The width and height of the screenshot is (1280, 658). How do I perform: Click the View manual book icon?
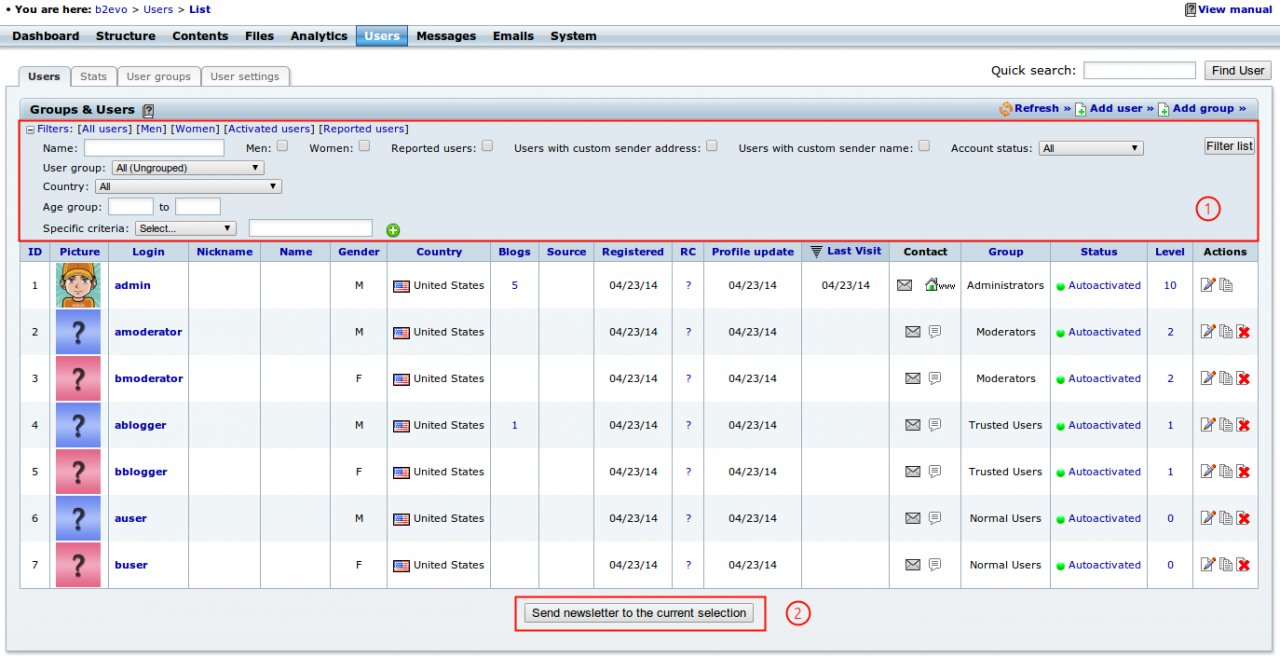point(1190,10)
